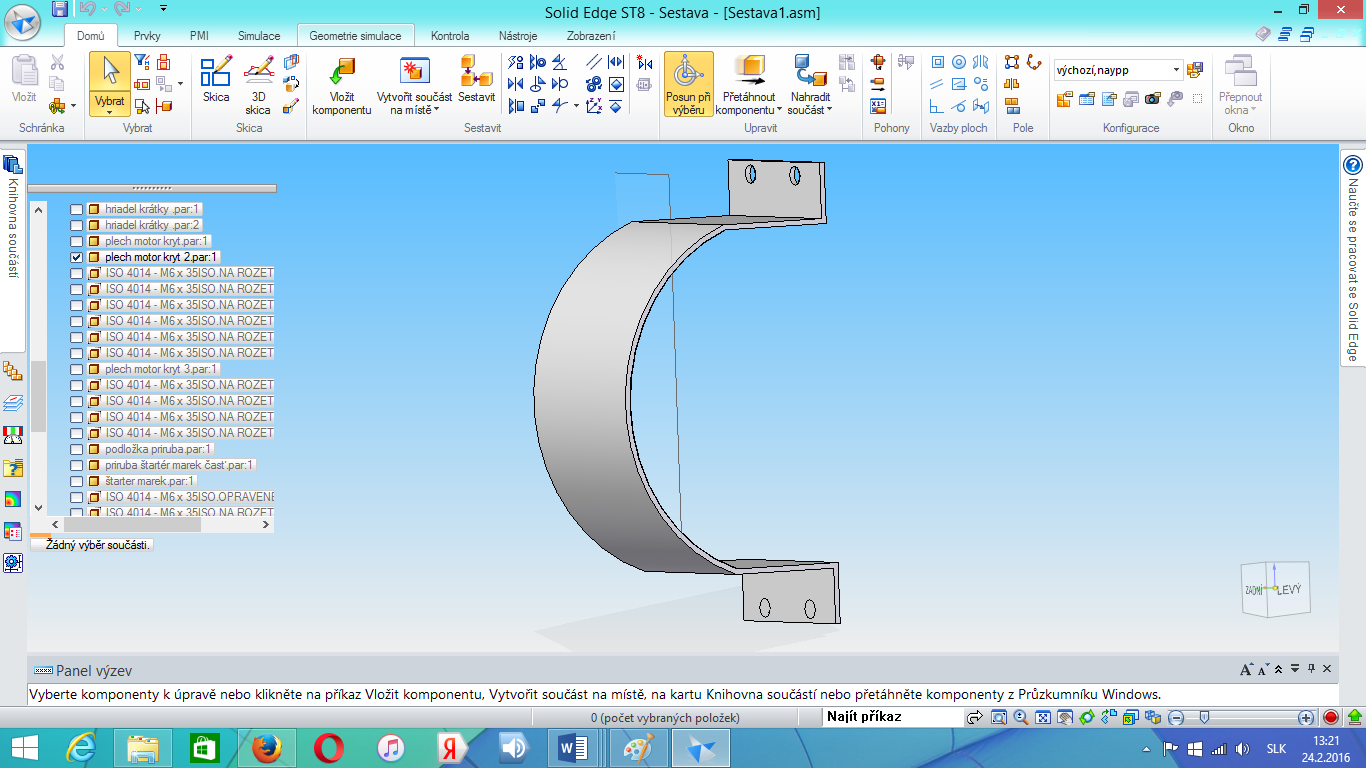The image size is (1366, 768).
Task: Check the plech motor kryt 3.par:1 checkbox
Action: 76,369
